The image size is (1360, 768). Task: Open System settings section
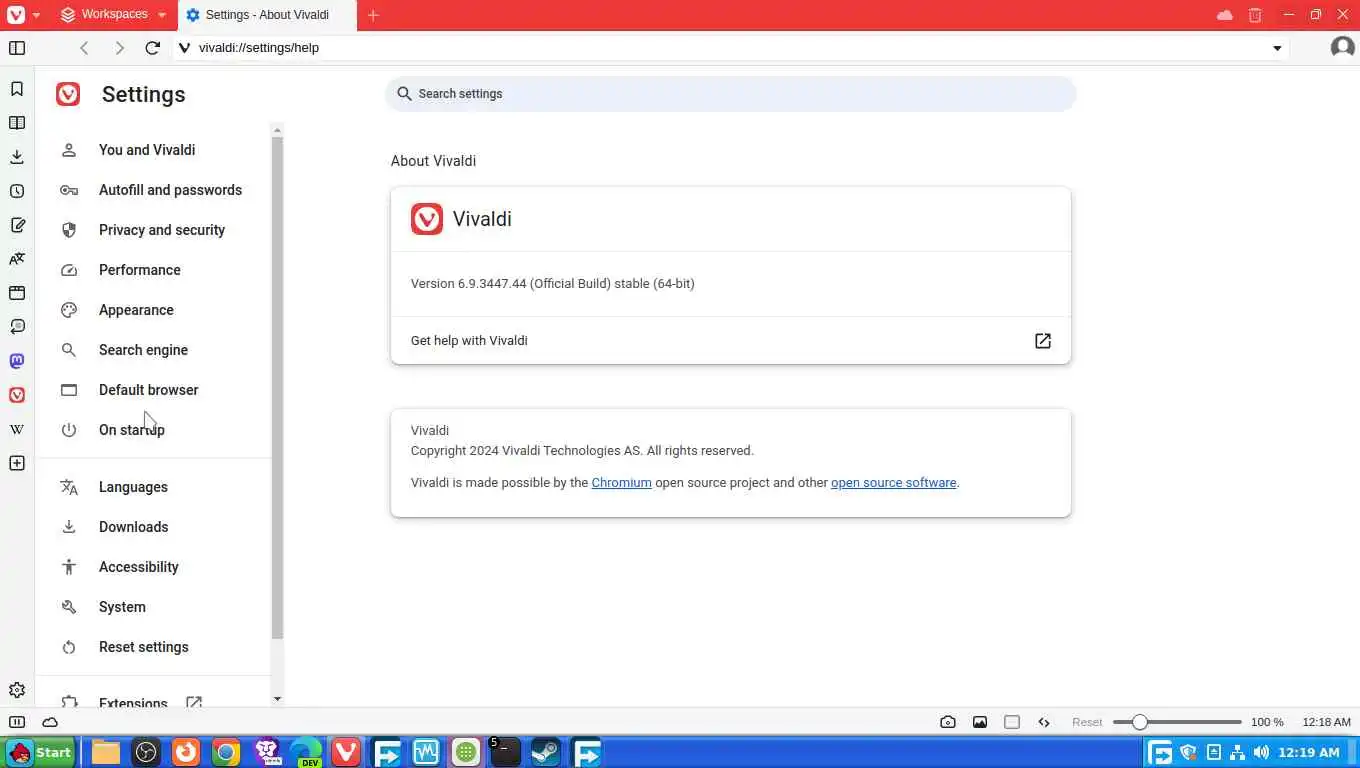[122, 607]
